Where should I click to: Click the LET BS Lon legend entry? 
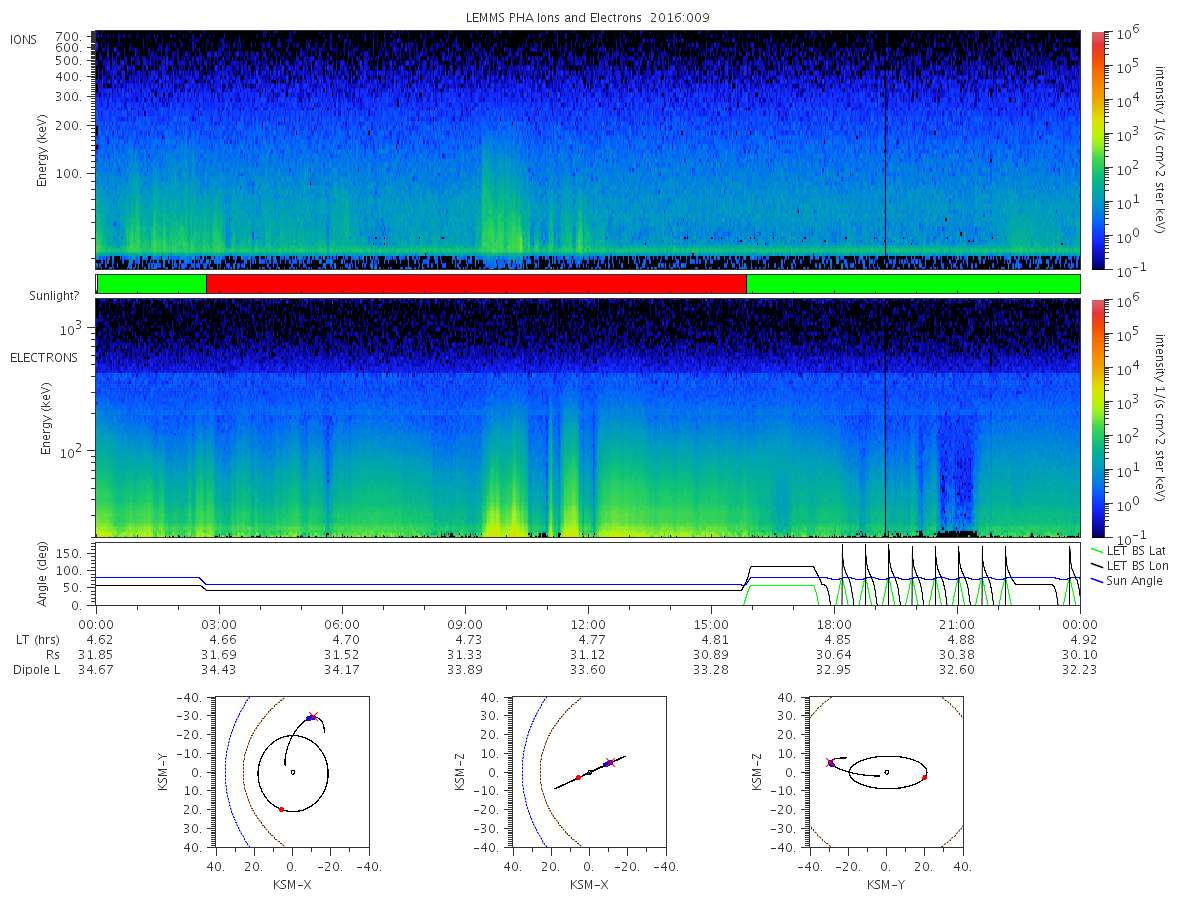pos(1129,566)
